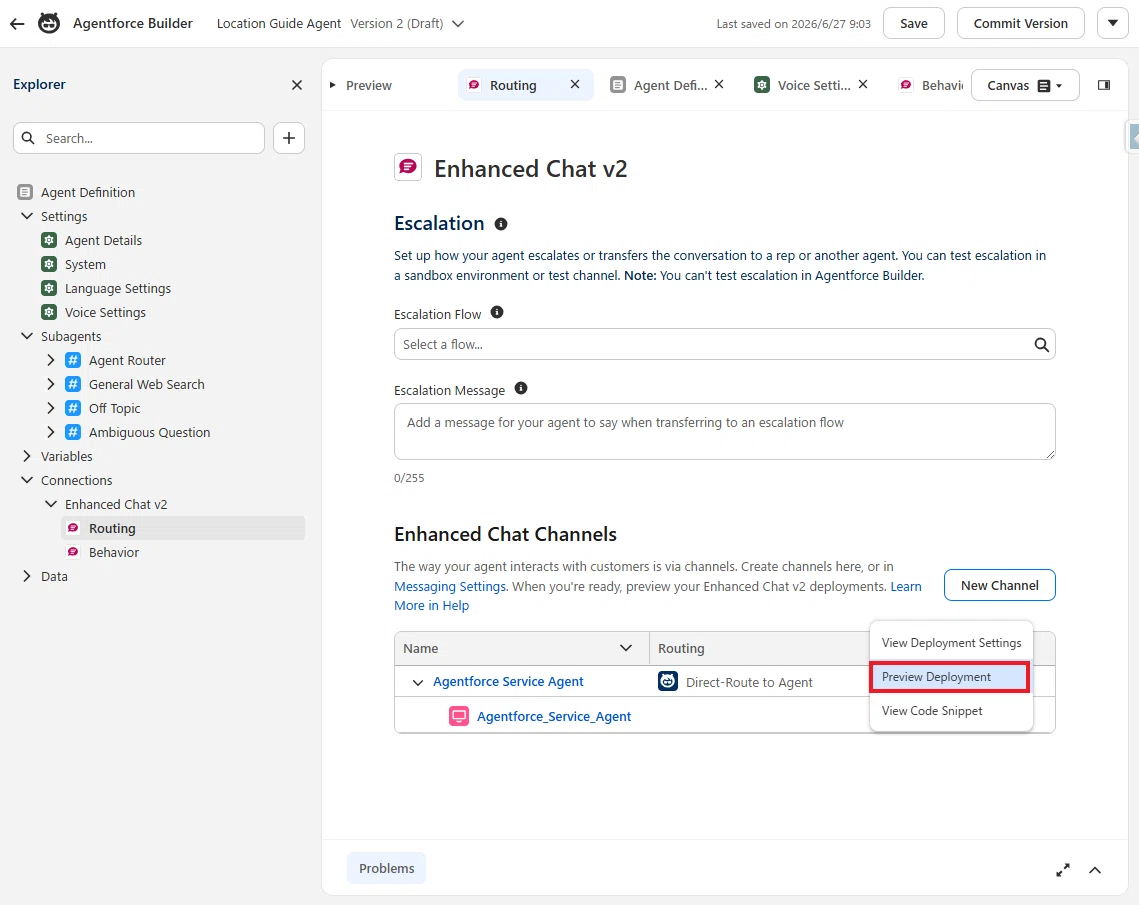
Task: Close the Explorer panel
Action: pos(296,85)
